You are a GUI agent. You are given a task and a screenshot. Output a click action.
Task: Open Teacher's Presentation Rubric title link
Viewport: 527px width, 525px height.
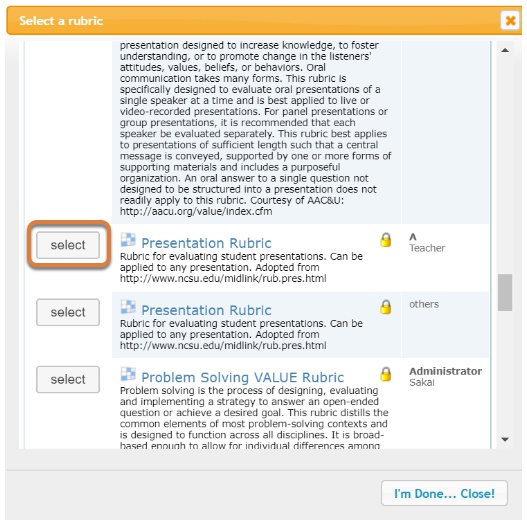tap(206, 243)
